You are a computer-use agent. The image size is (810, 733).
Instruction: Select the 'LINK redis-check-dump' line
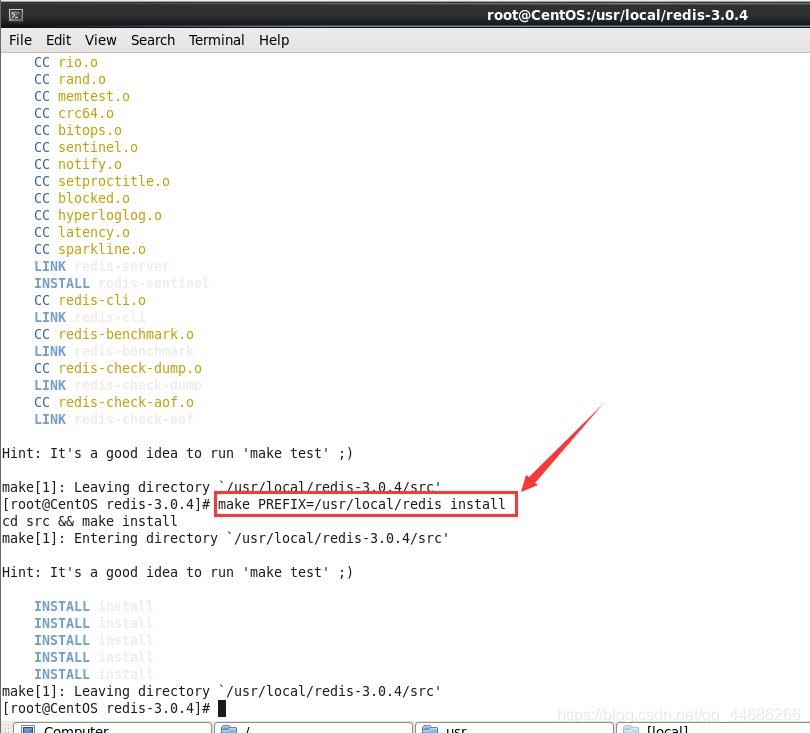(x=118, y=386)
